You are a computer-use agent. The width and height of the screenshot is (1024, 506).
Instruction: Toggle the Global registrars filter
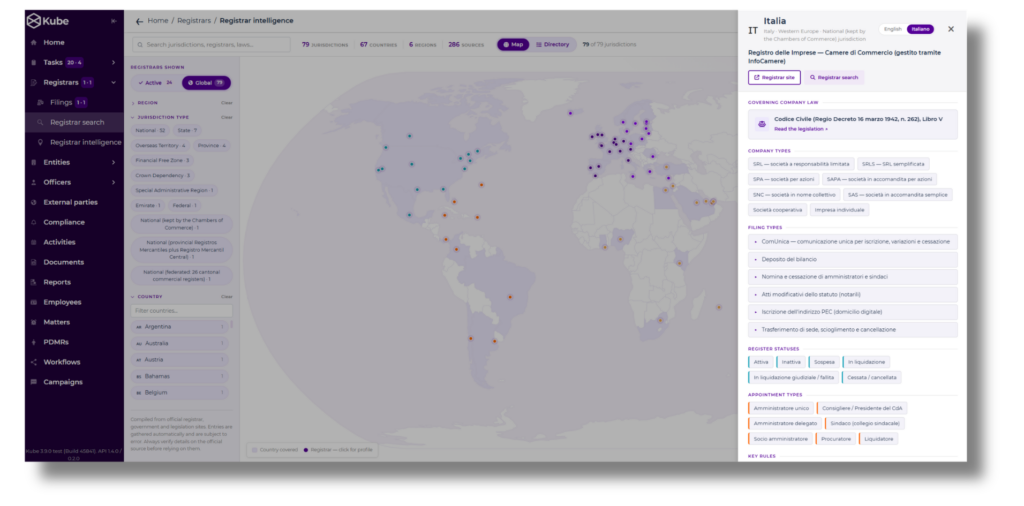pyautogui.click(x=206, y=83)
